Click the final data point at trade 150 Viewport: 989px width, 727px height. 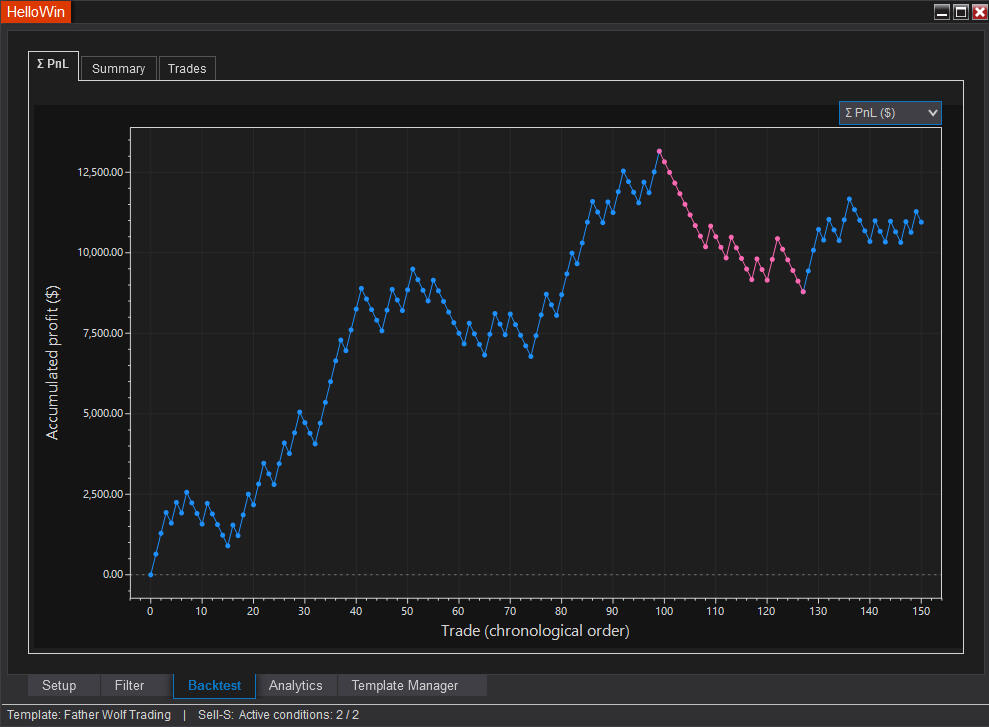coord(921,222)
